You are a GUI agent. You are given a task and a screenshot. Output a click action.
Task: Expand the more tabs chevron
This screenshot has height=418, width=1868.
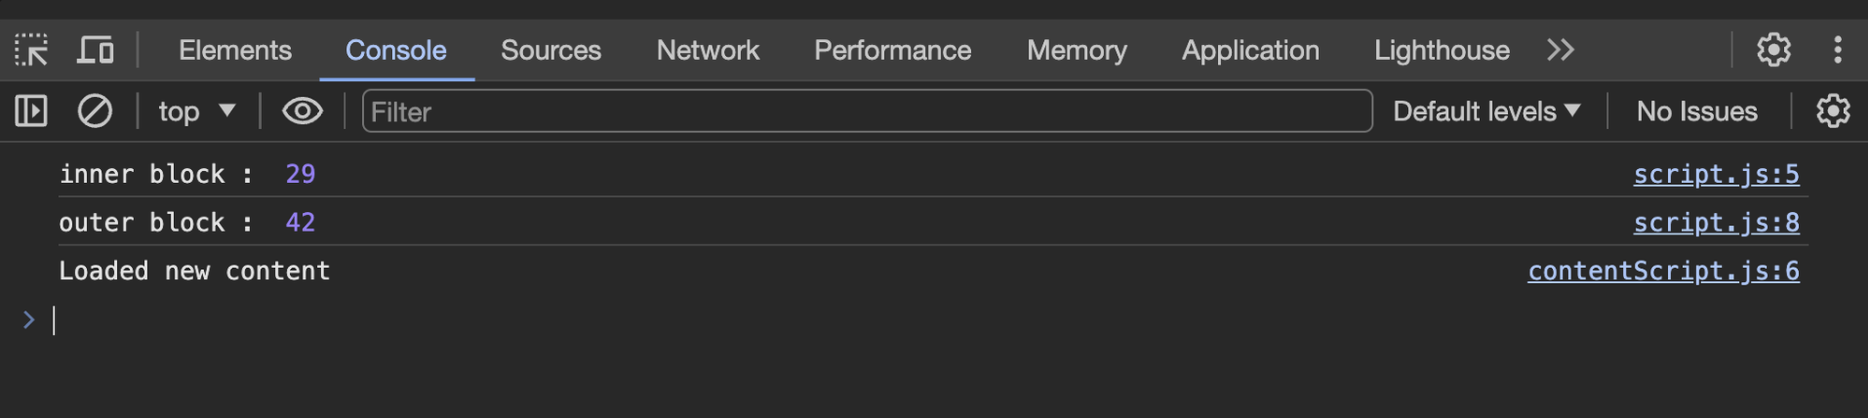pyautogui.click(x=1560, y=50)
